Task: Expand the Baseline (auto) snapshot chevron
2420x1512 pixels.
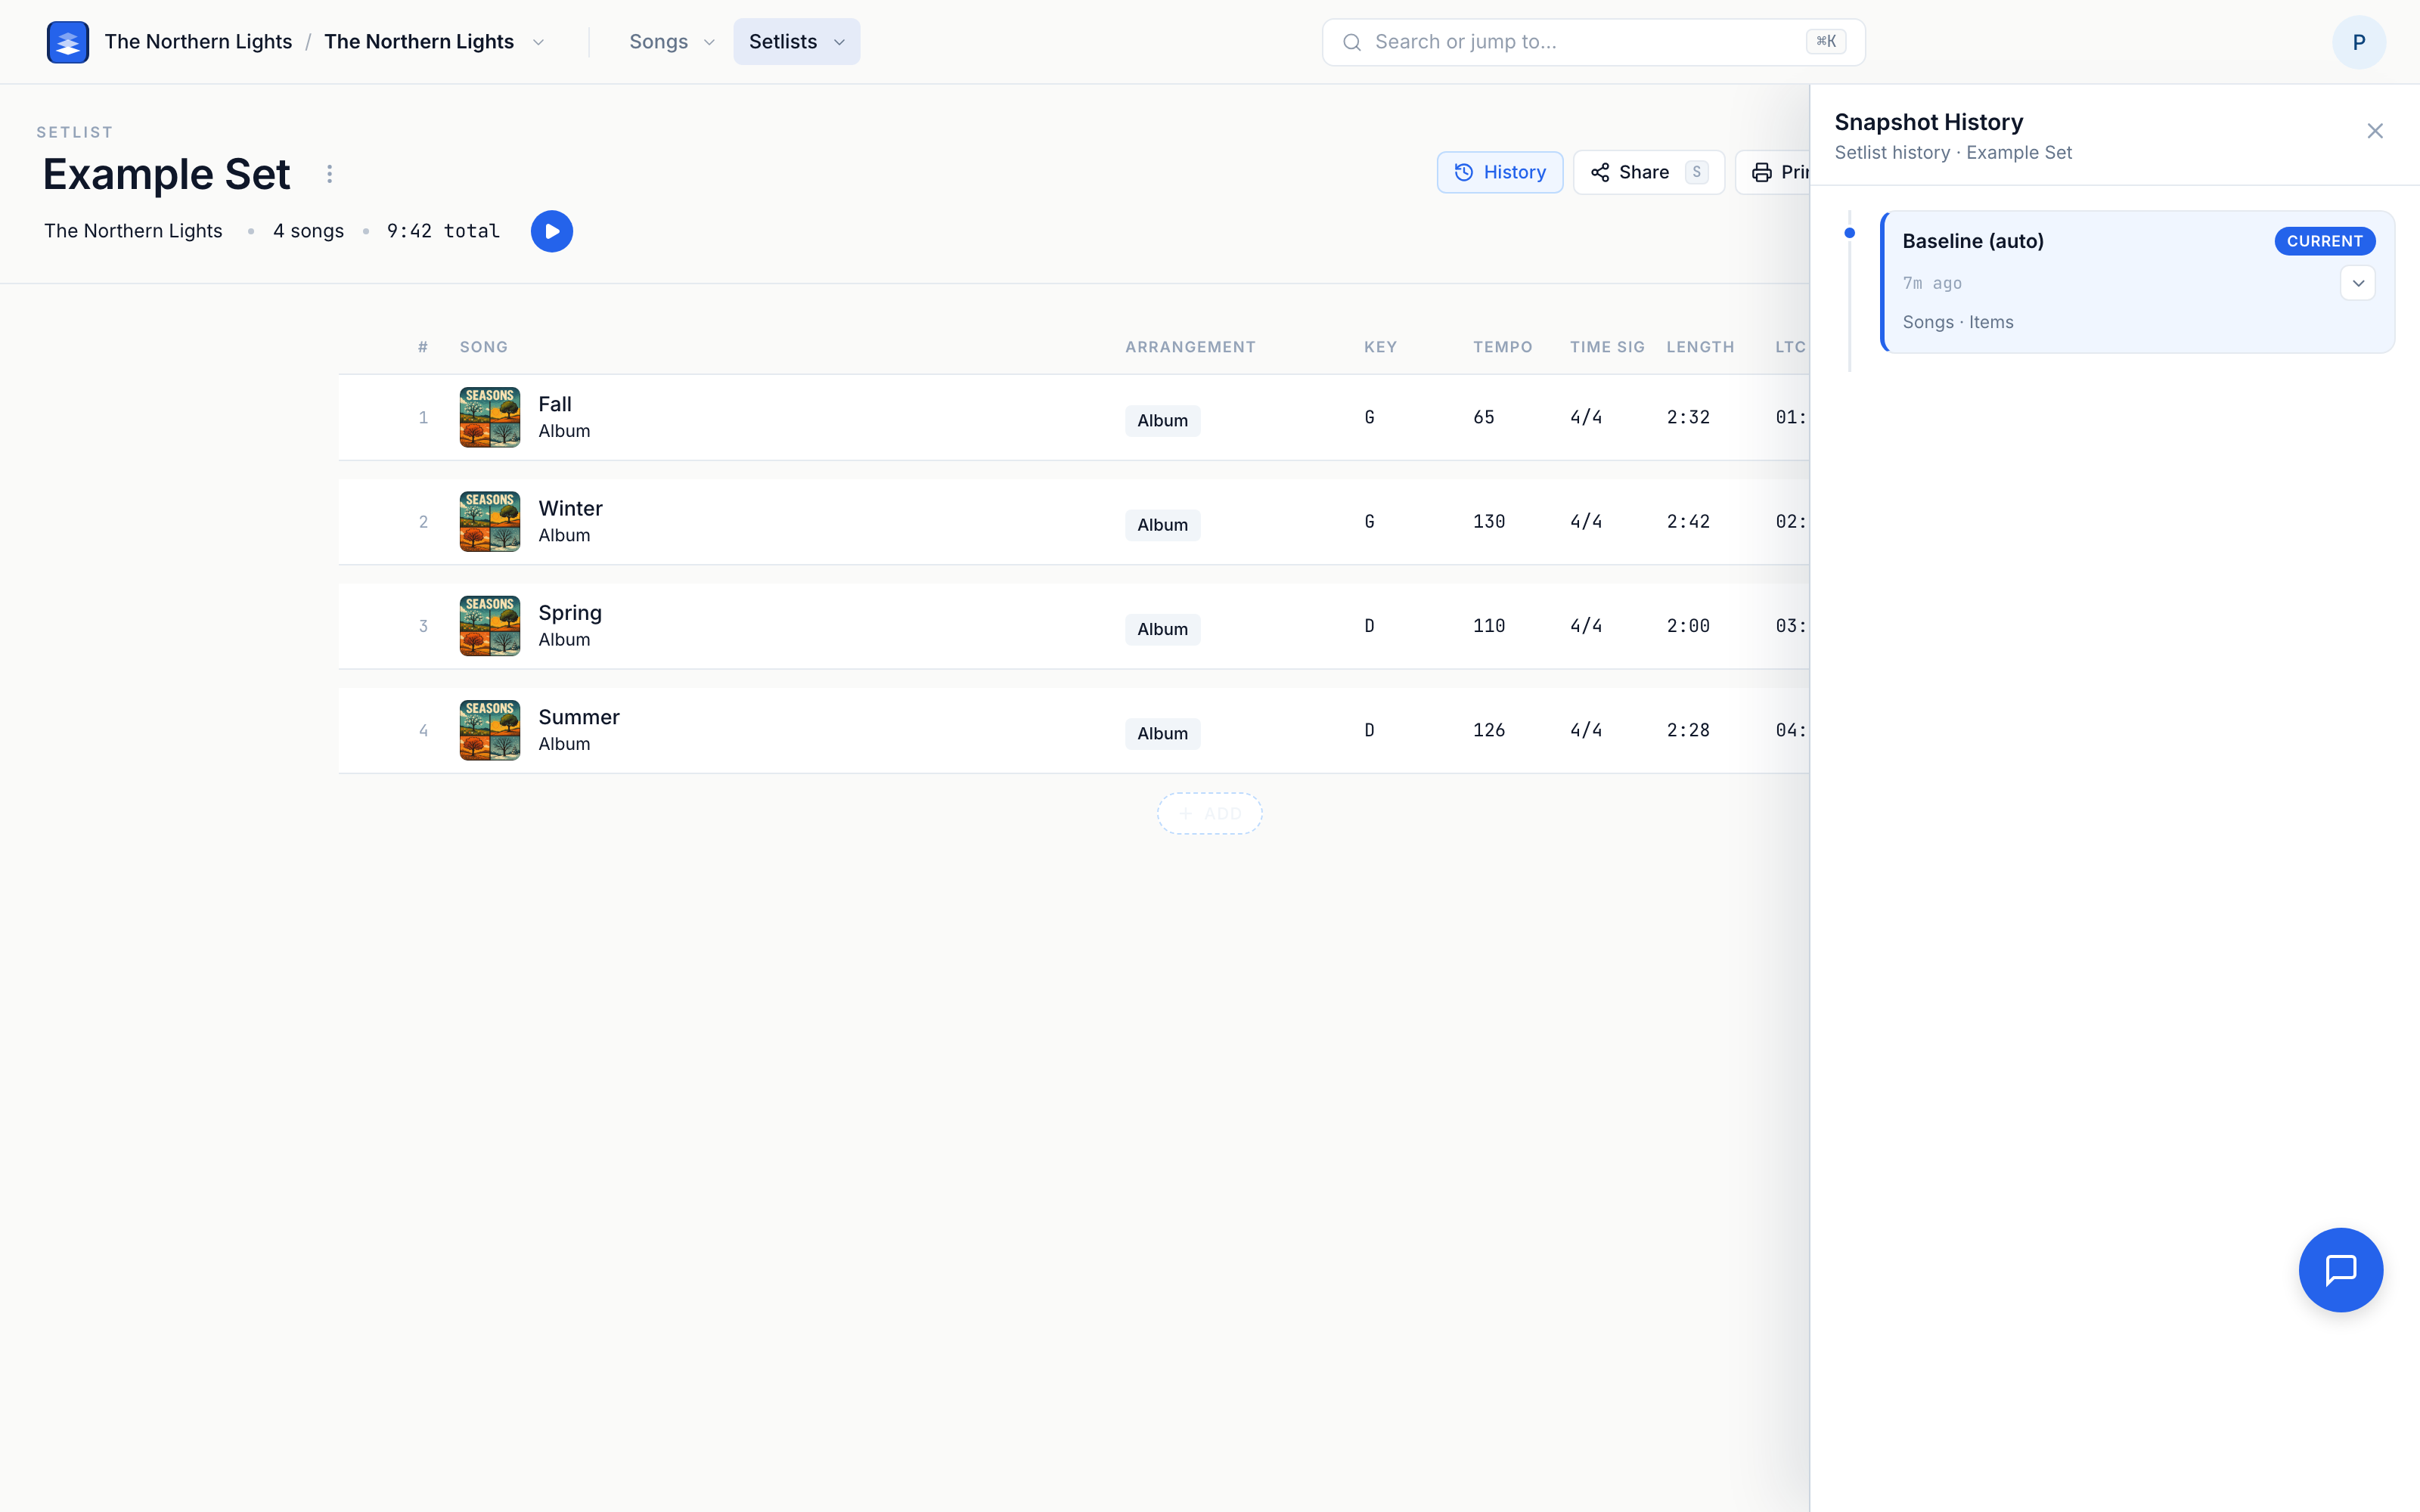Action: coord(2358,283)
